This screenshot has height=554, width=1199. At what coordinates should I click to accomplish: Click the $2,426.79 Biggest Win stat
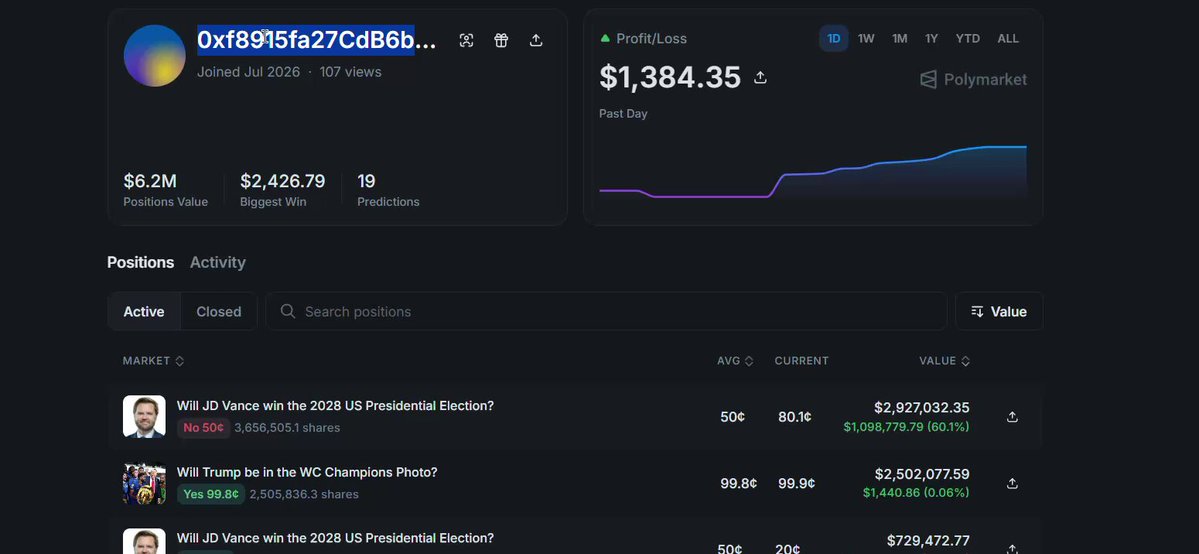coord(282,190)
